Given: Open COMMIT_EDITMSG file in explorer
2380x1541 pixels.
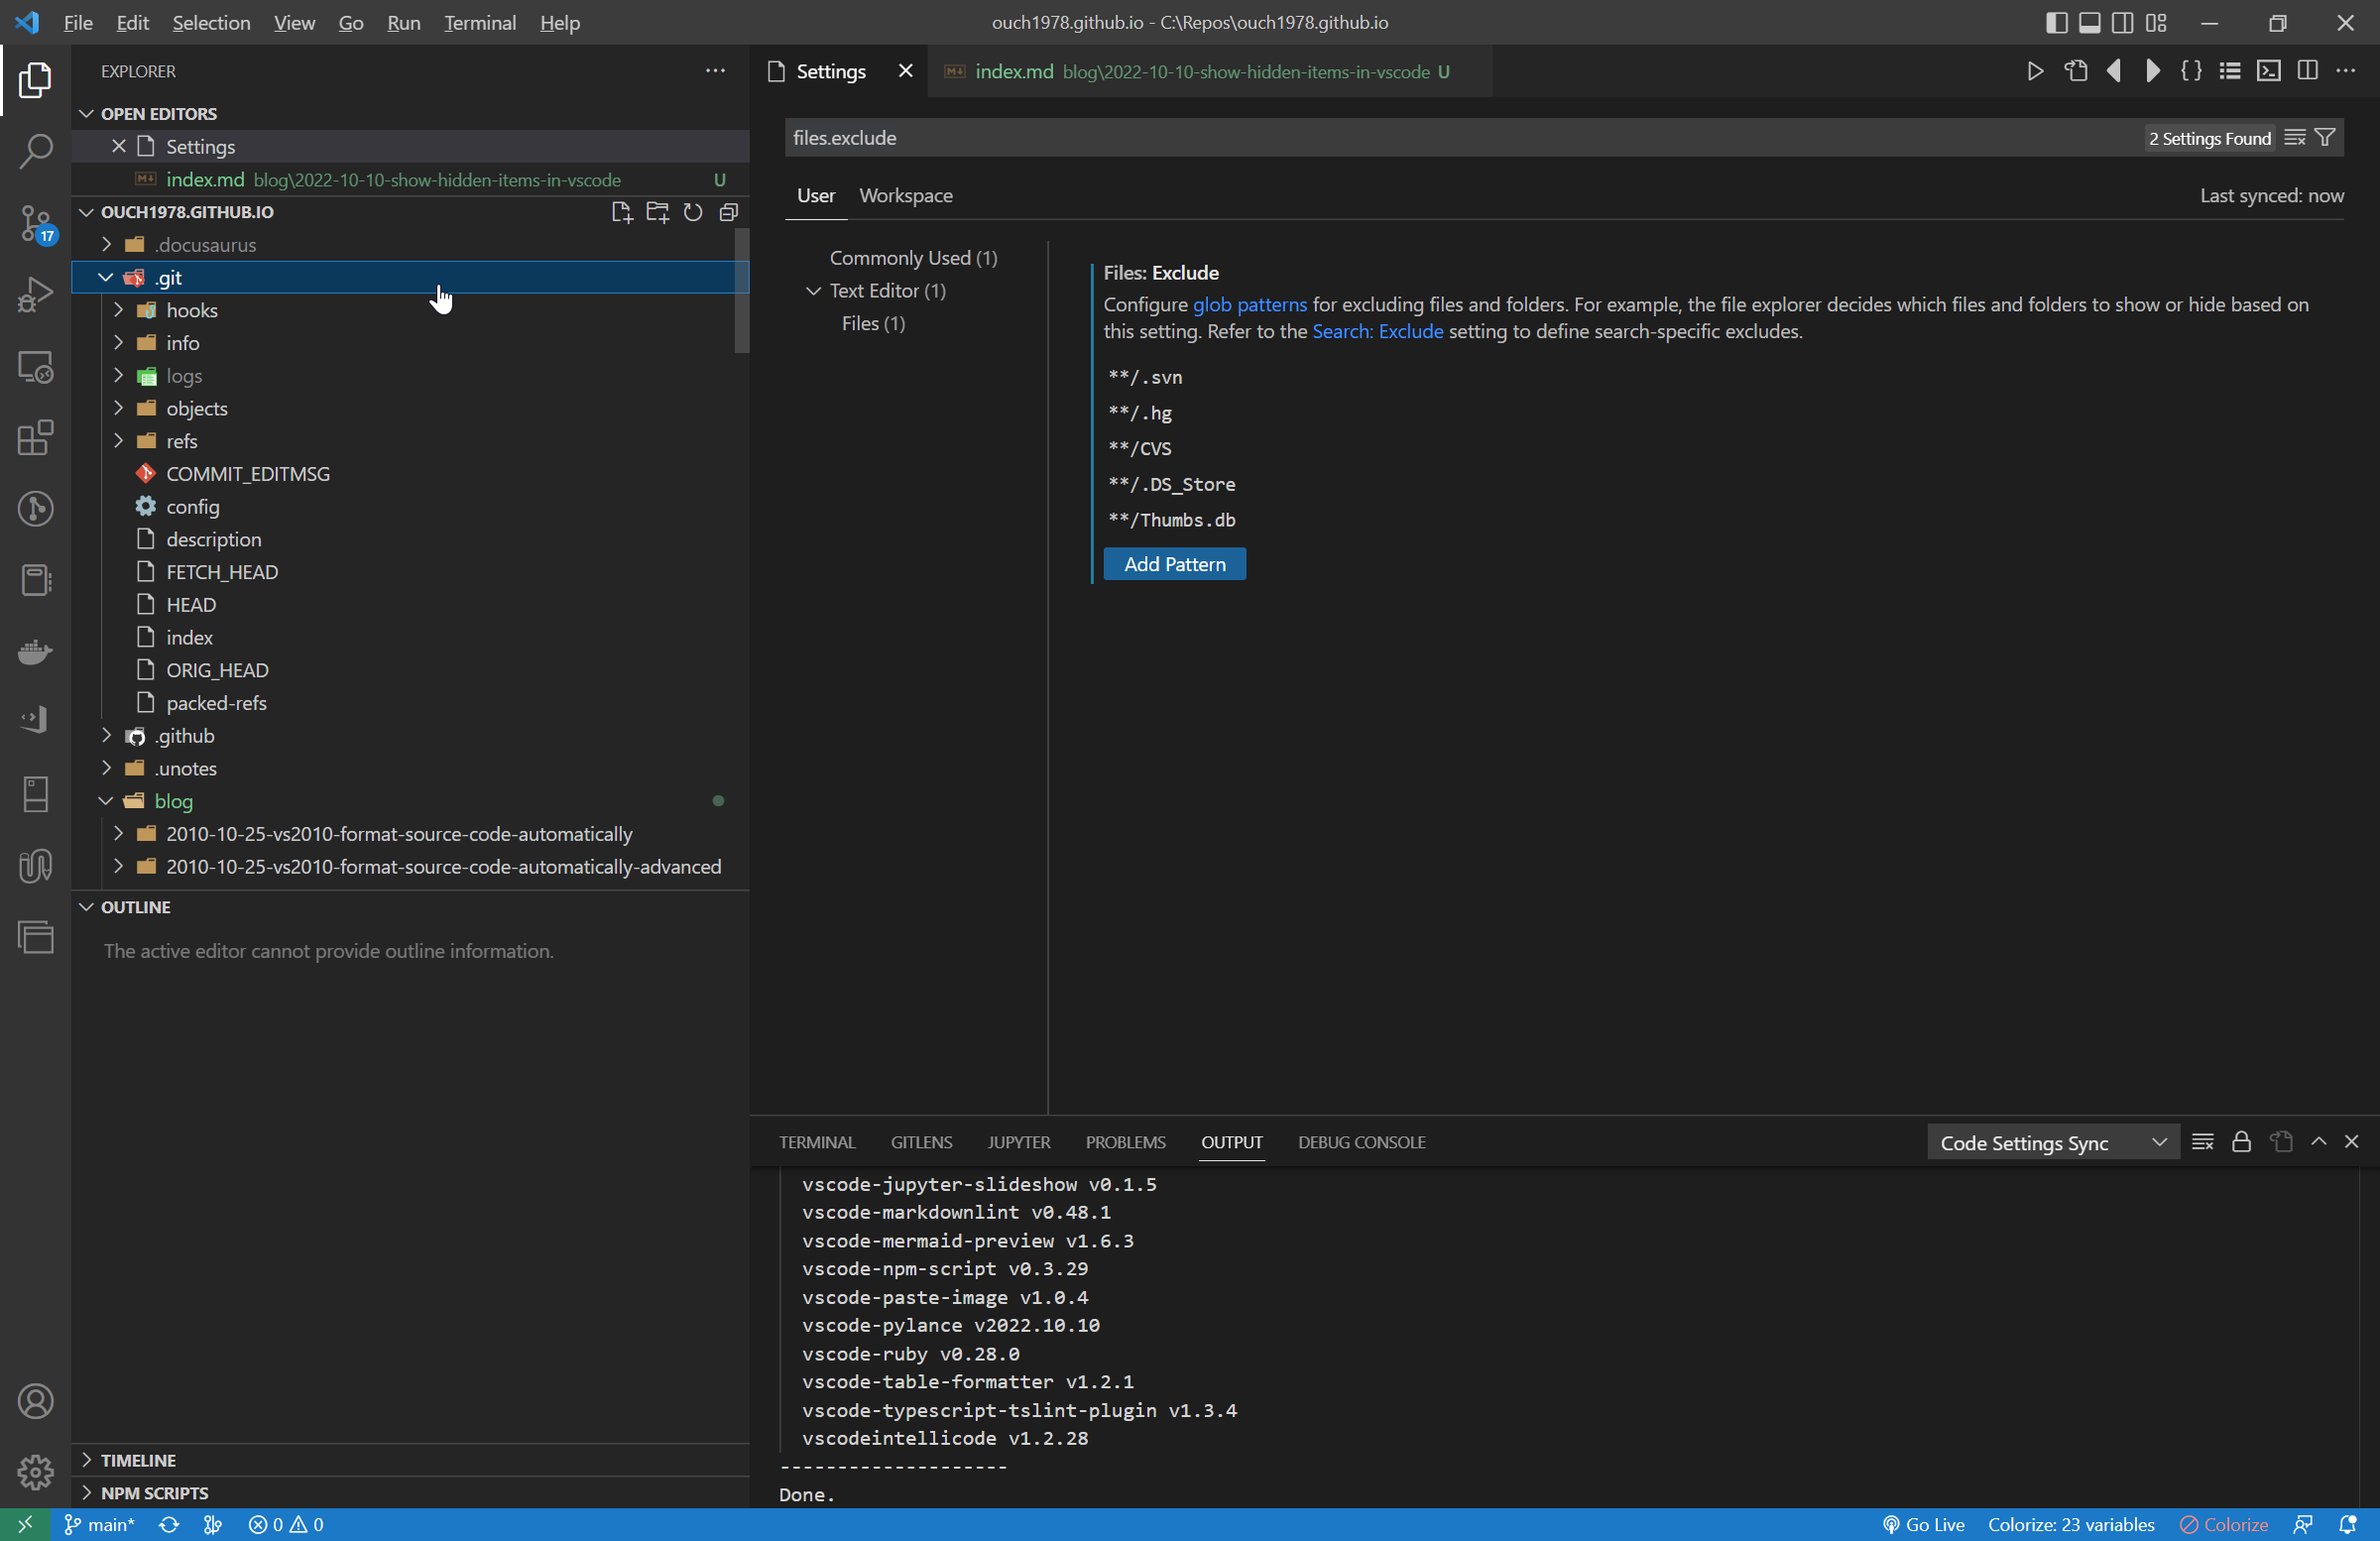Looking at the screenshot, I should click(247, 474).
